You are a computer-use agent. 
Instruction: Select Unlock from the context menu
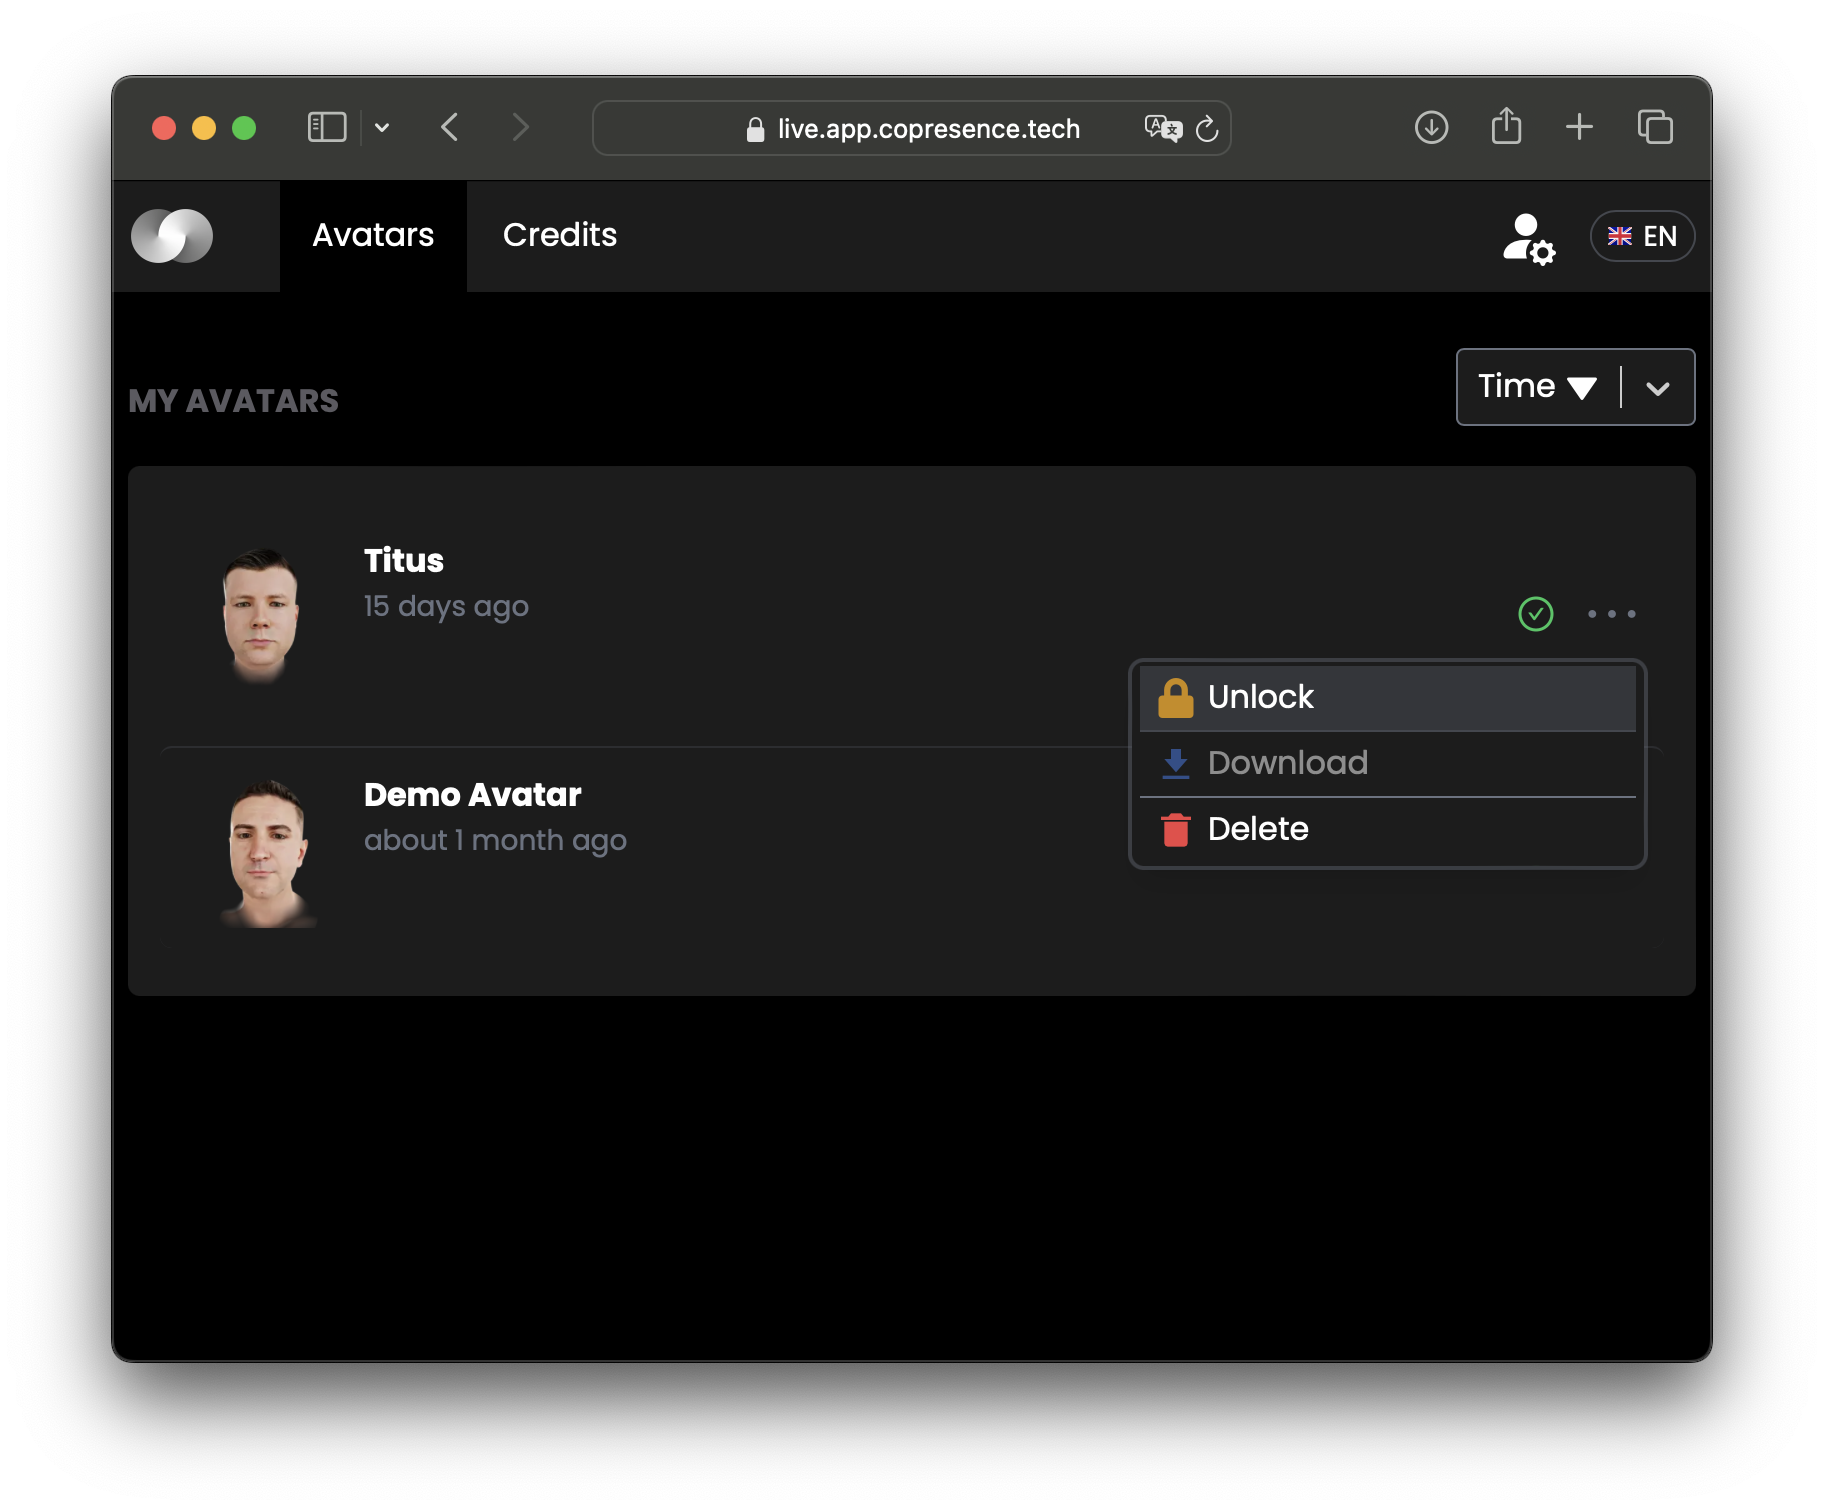[x=1387, y=697]
